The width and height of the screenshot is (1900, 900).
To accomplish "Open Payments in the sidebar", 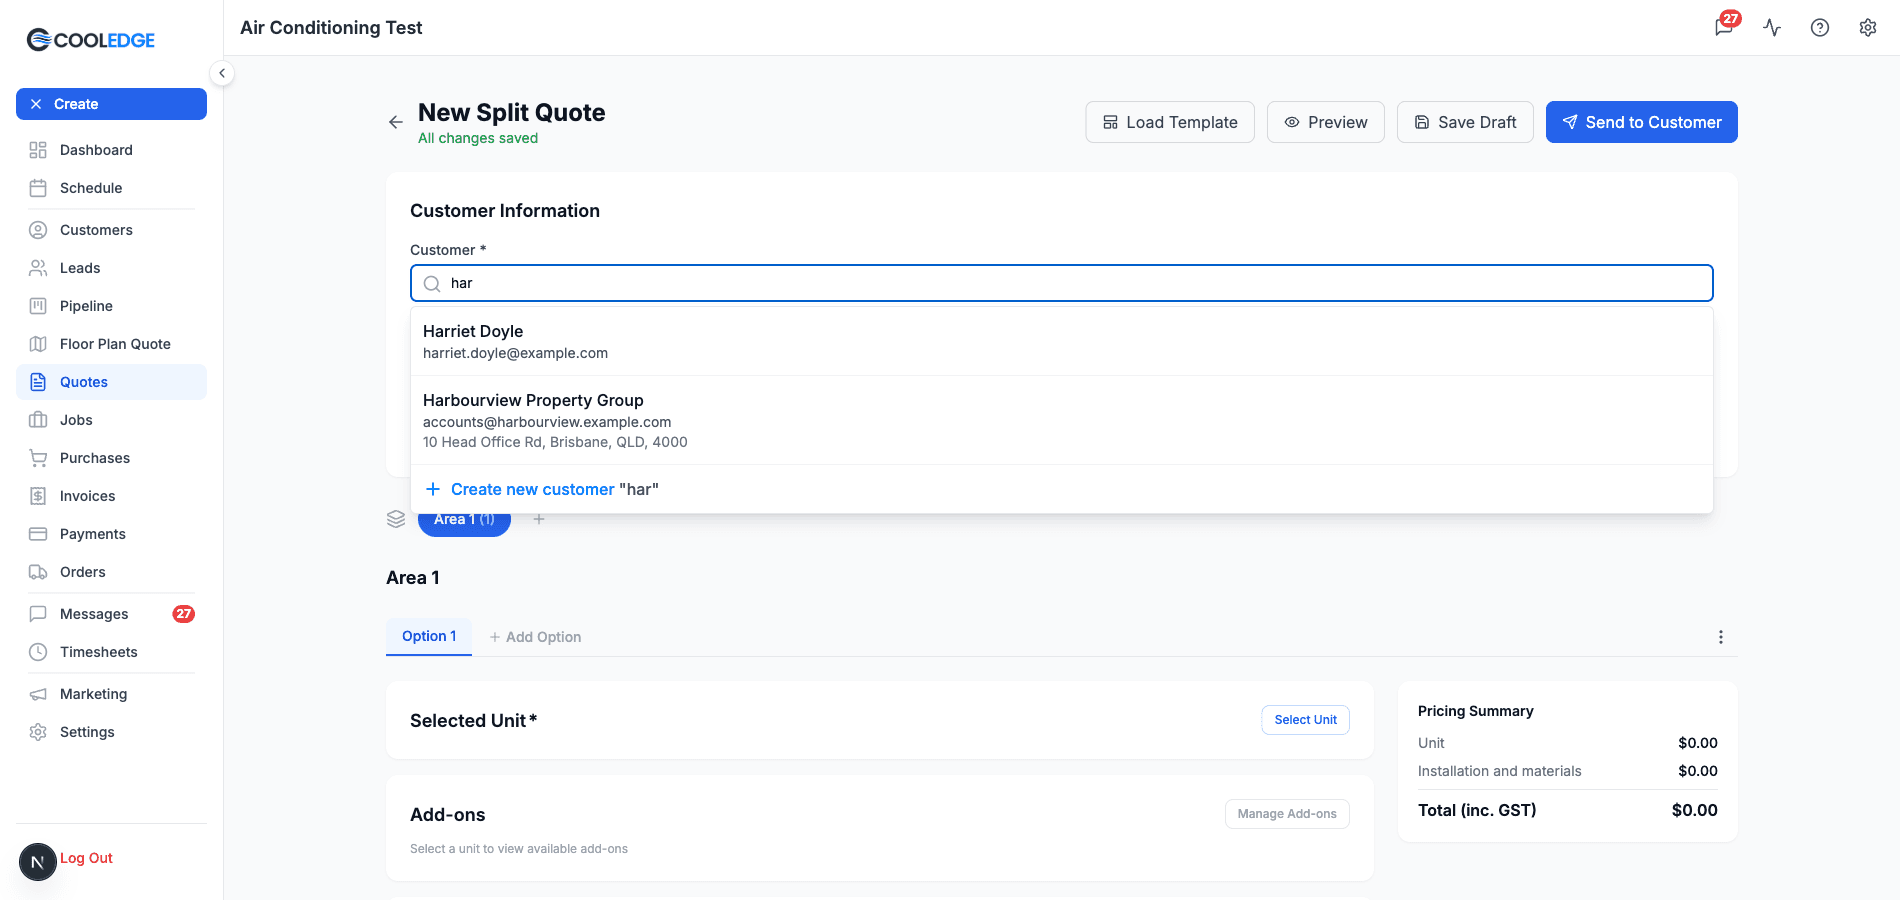I will tap(111, 534).
